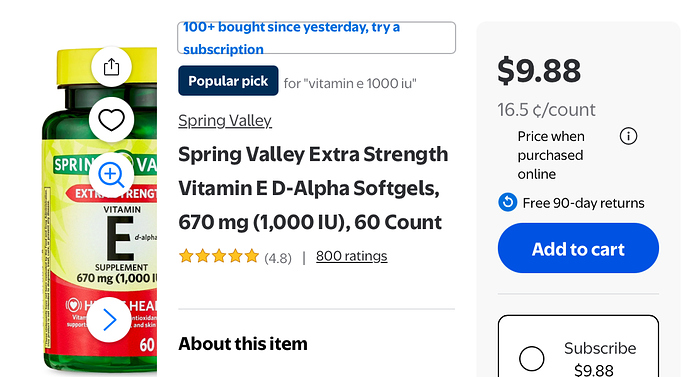
Task: View the 800 ratings link
Action: (x=352, y=256)
